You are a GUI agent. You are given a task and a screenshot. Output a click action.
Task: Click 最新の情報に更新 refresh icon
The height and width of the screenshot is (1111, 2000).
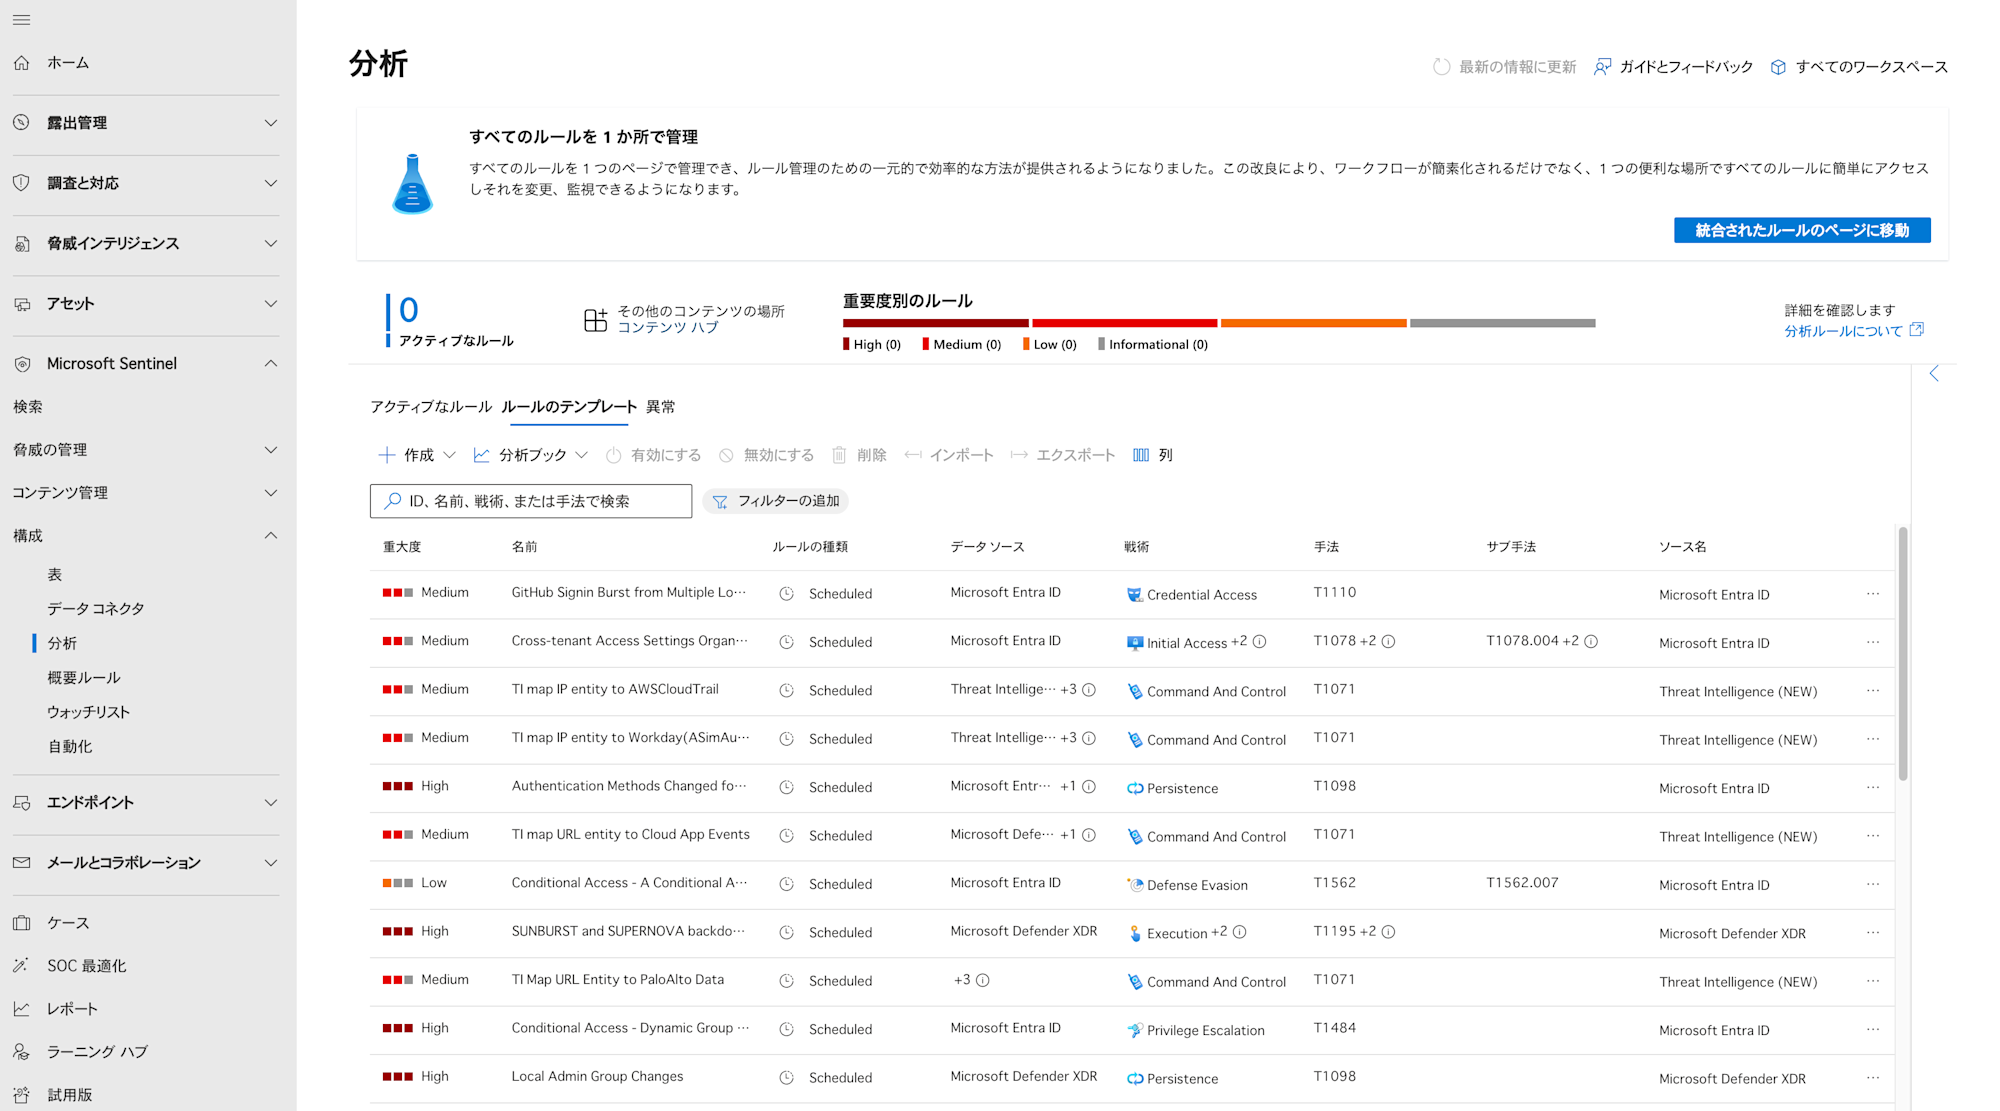click(1441, 67)
